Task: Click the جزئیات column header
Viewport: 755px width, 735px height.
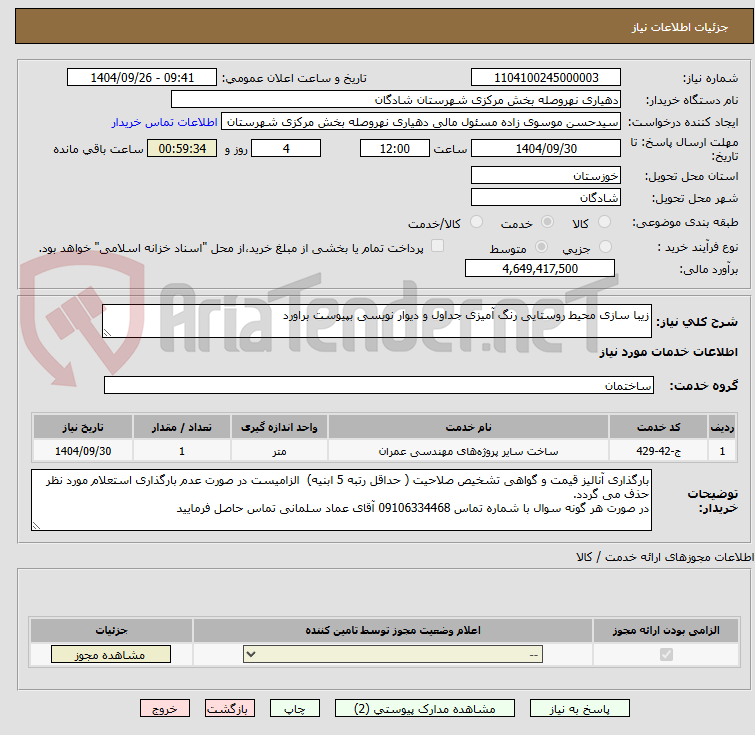Action: point(111,630)
